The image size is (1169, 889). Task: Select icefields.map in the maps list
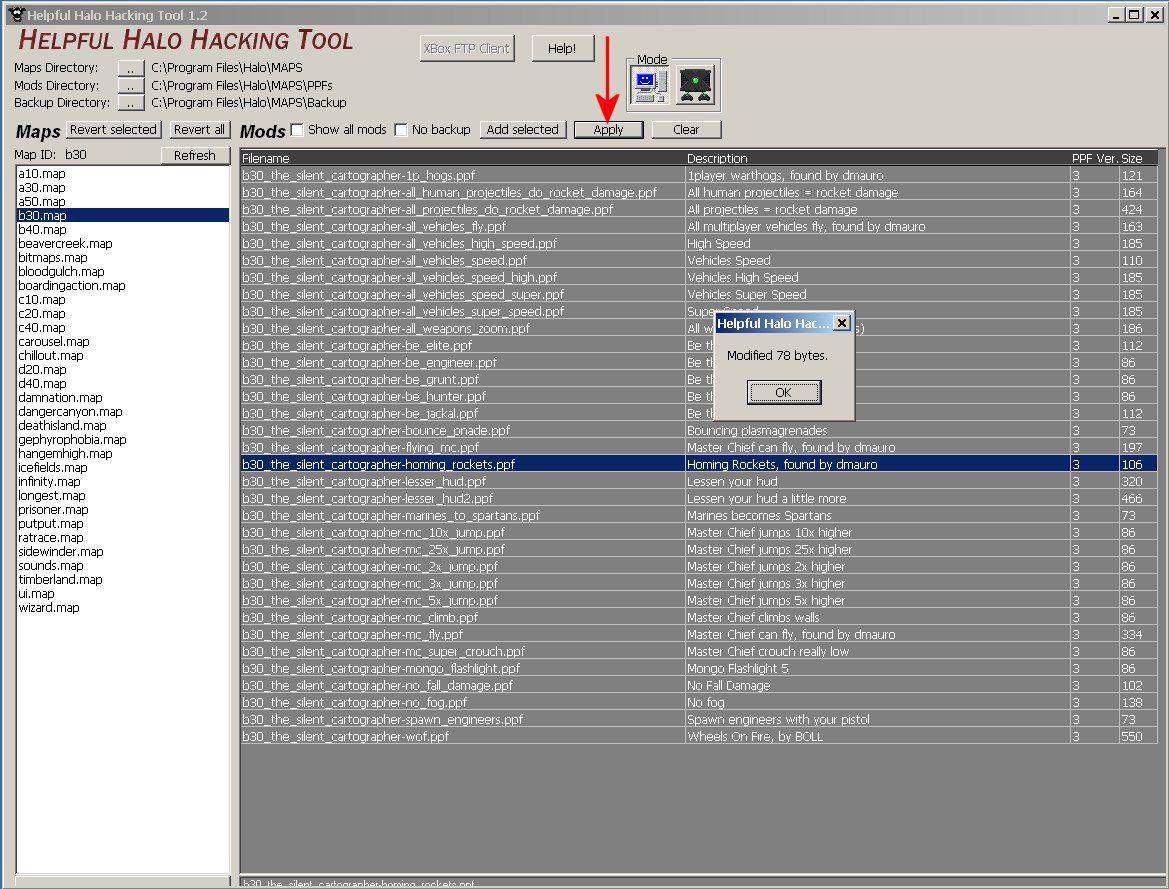click(122, 468)
